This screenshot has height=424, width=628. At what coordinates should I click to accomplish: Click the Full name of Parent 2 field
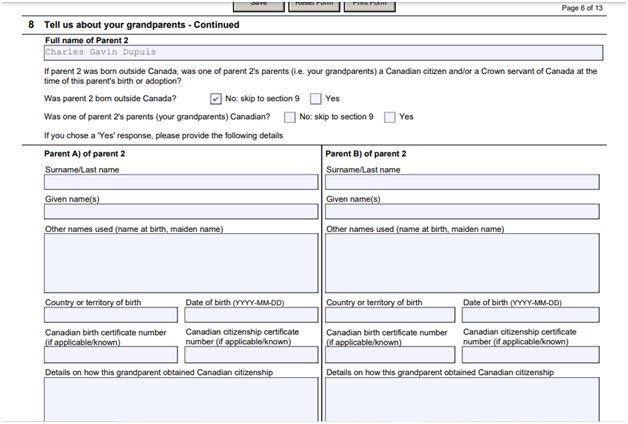pyautogui.click(x=324, y=53)
